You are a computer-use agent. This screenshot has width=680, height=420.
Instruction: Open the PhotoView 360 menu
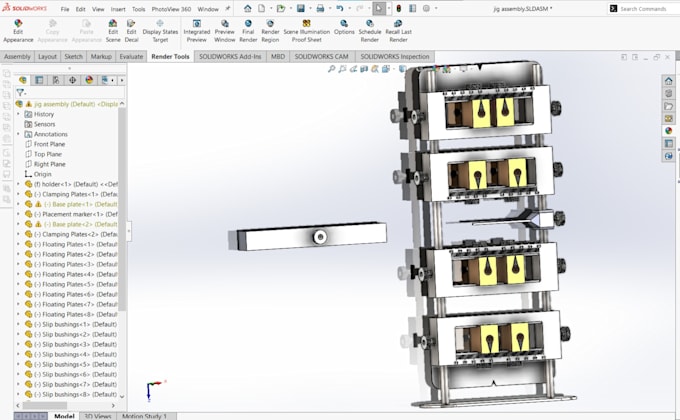click(x=171, y=9)
